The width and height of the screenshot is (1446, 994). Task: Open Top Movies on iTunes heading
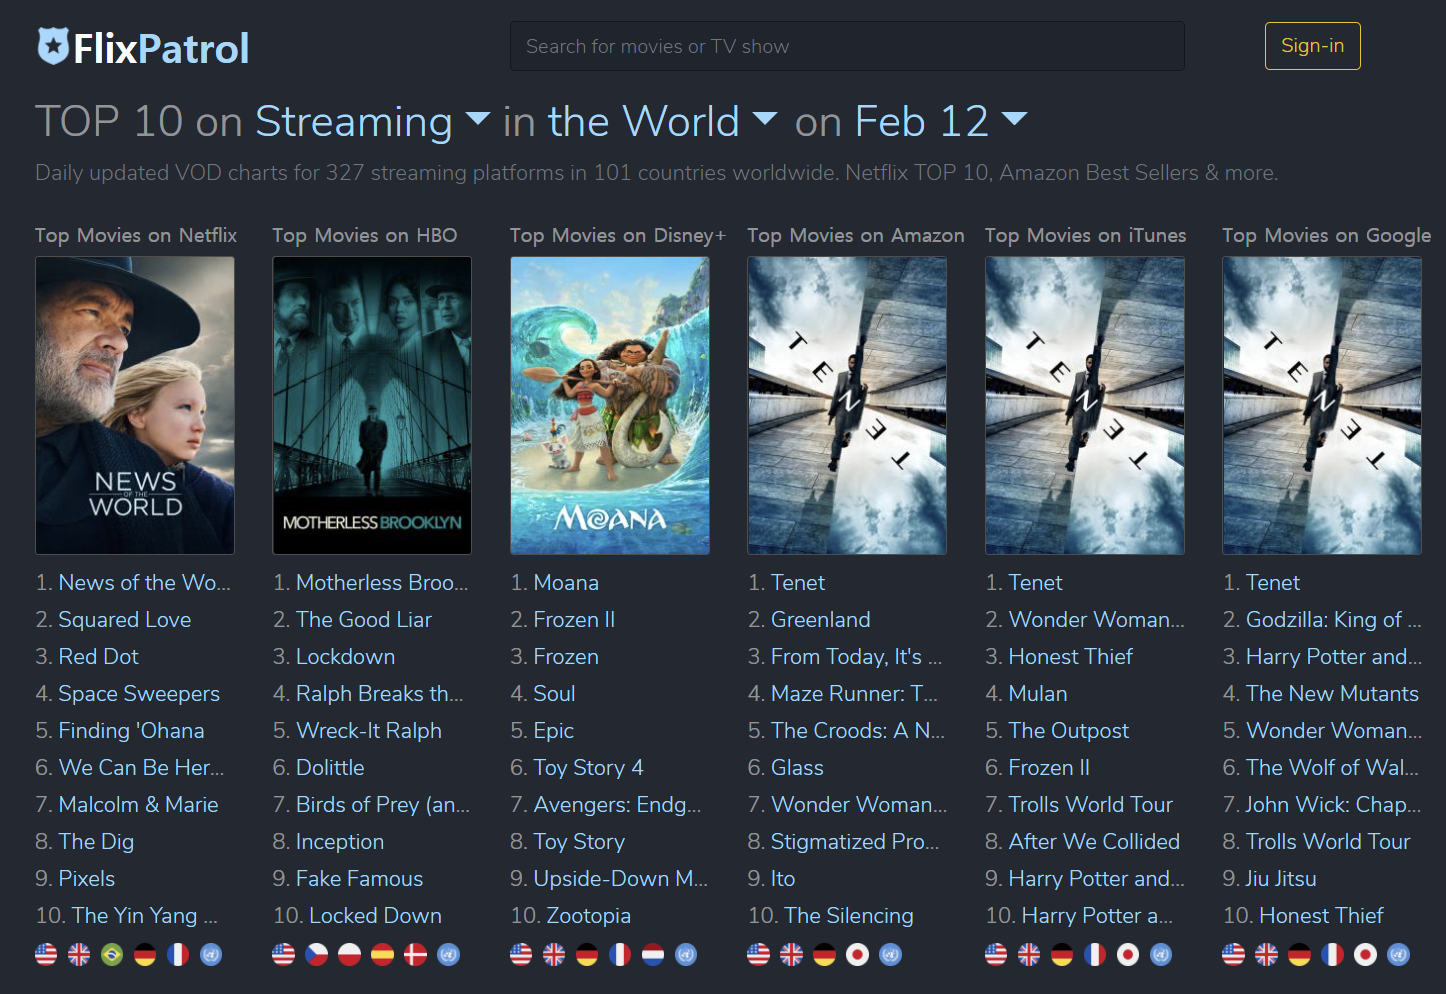click(1086, 235)
